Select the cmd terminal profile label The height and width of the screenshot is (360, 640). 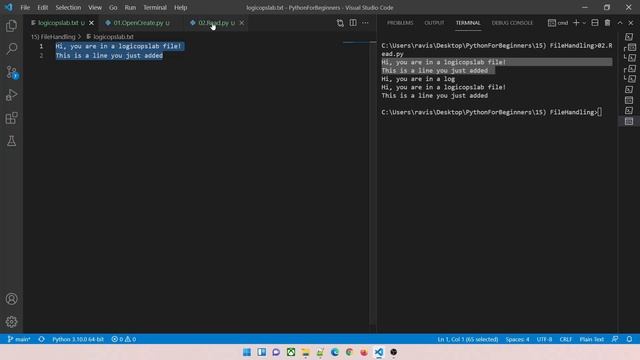coord(558,23)
